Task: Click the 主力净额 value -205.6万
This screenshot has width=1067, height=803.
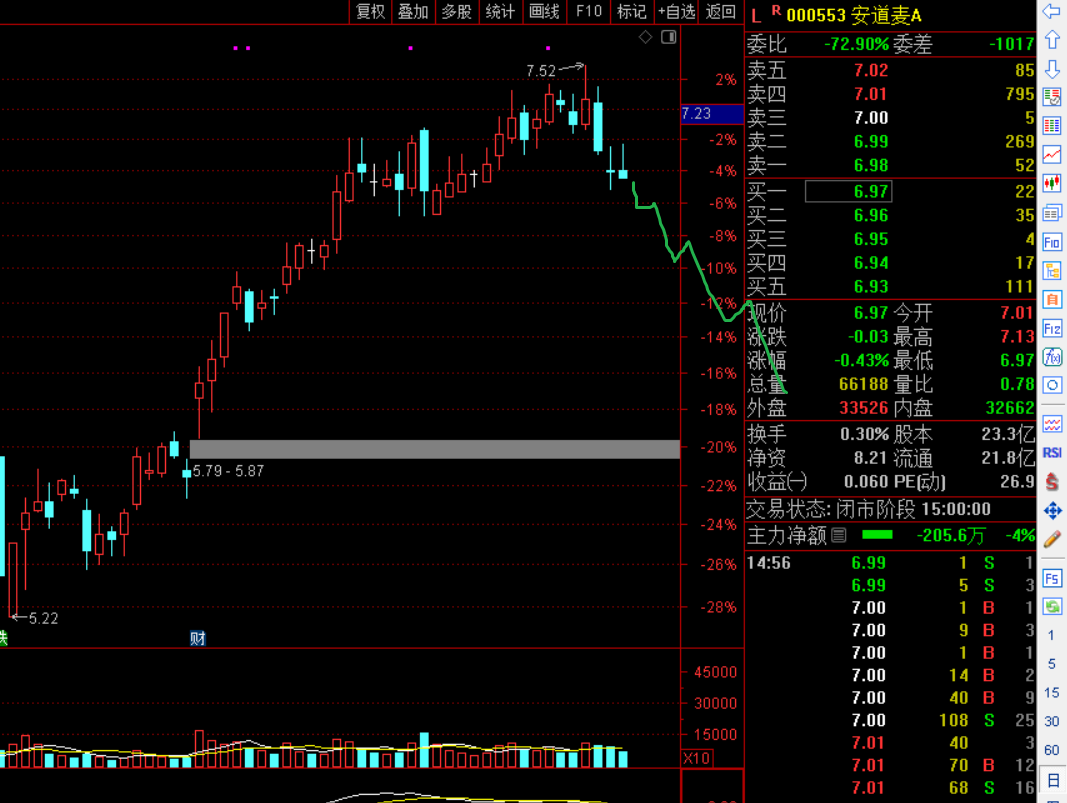Action: pyautogui.click(x=950, y=536)
